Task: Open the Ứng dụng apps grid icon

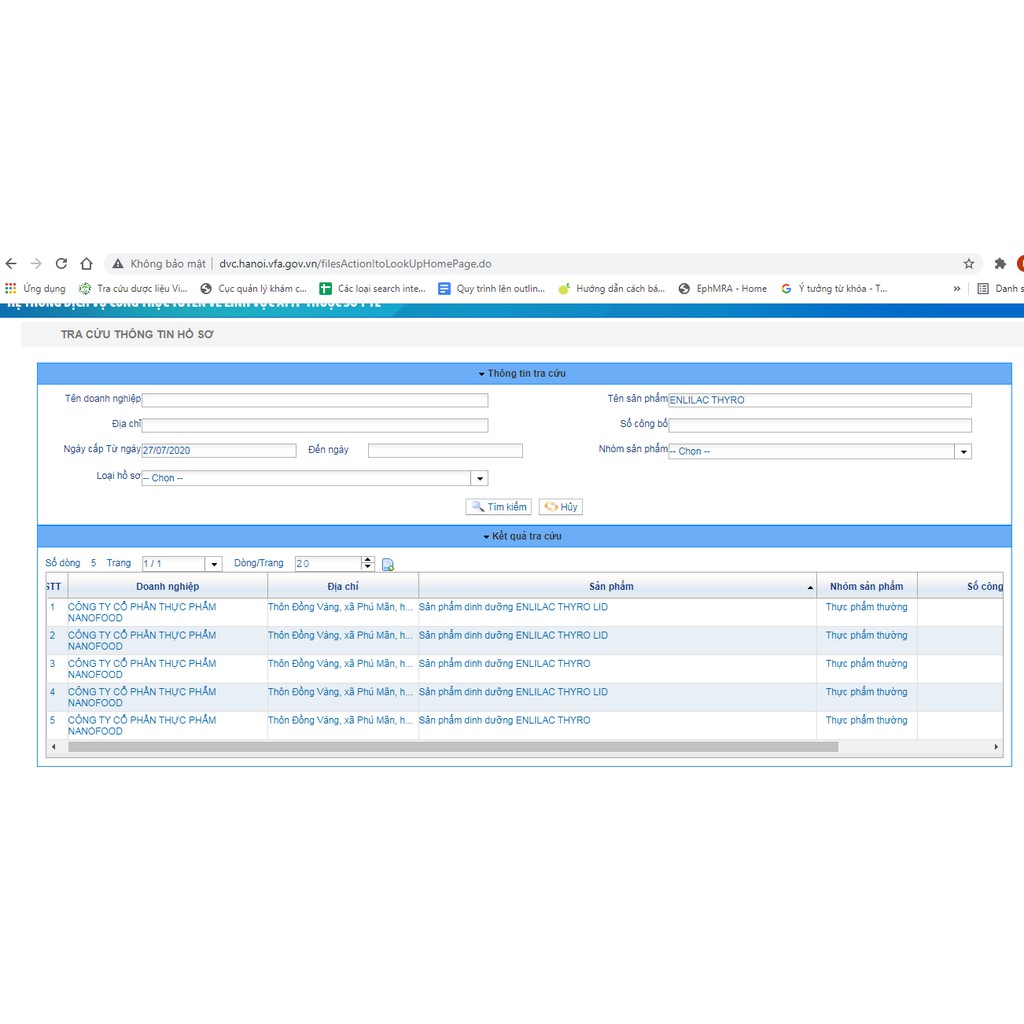Action: coord(10,288)
